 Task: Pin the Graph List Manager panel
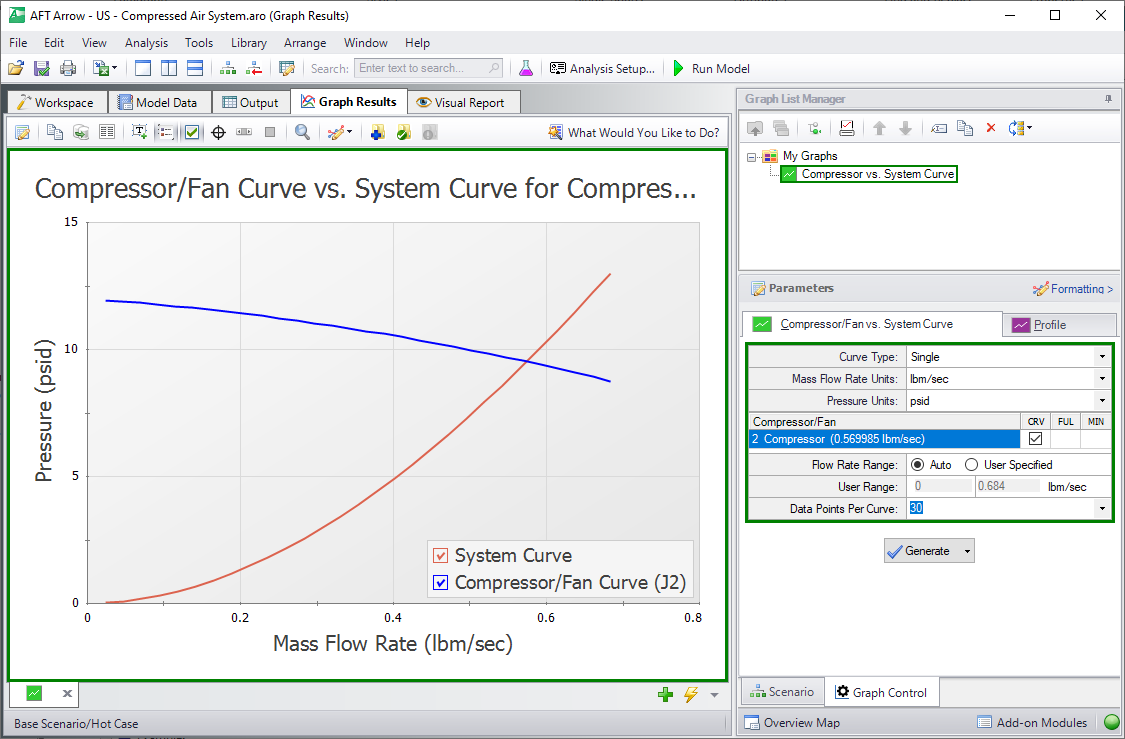click(1108, 99)
